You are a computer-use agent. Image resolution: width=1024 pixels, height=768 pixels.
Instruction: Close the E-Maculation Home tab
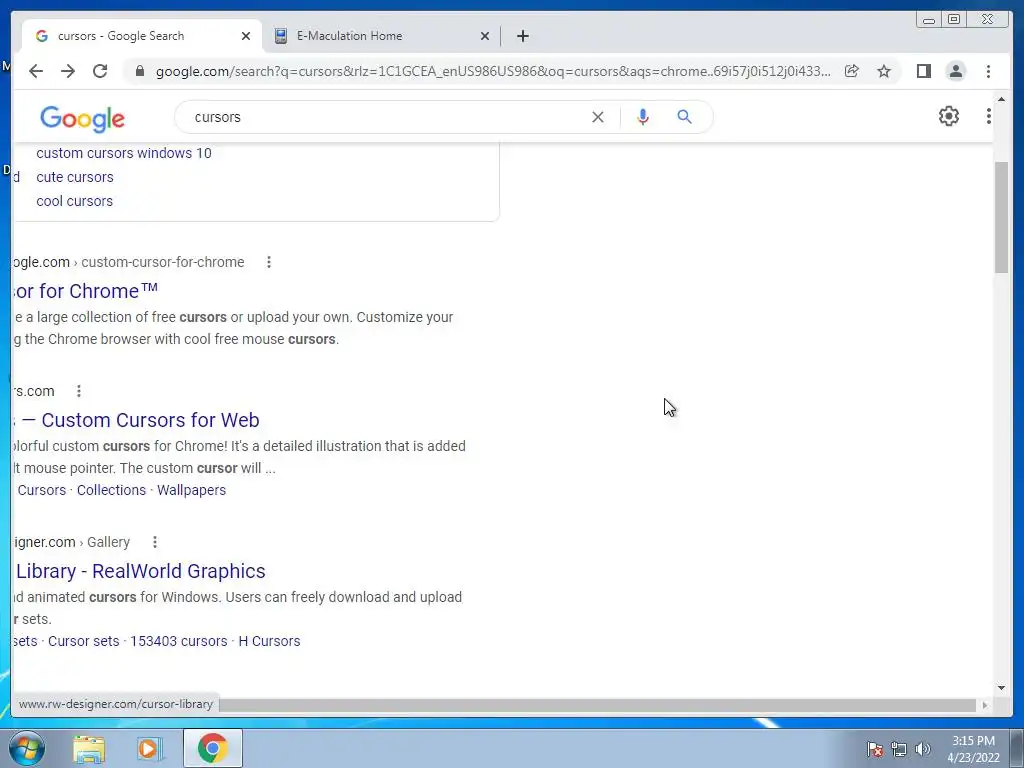click(x=485, y=36)
